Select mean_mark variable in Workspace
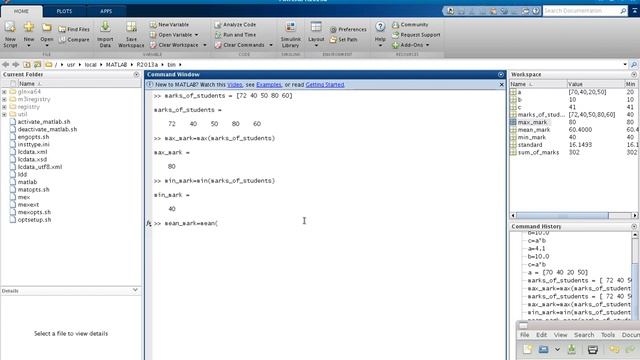Viewport: 640px width, 360px height. pyautogui.click(x=534, y=130)
